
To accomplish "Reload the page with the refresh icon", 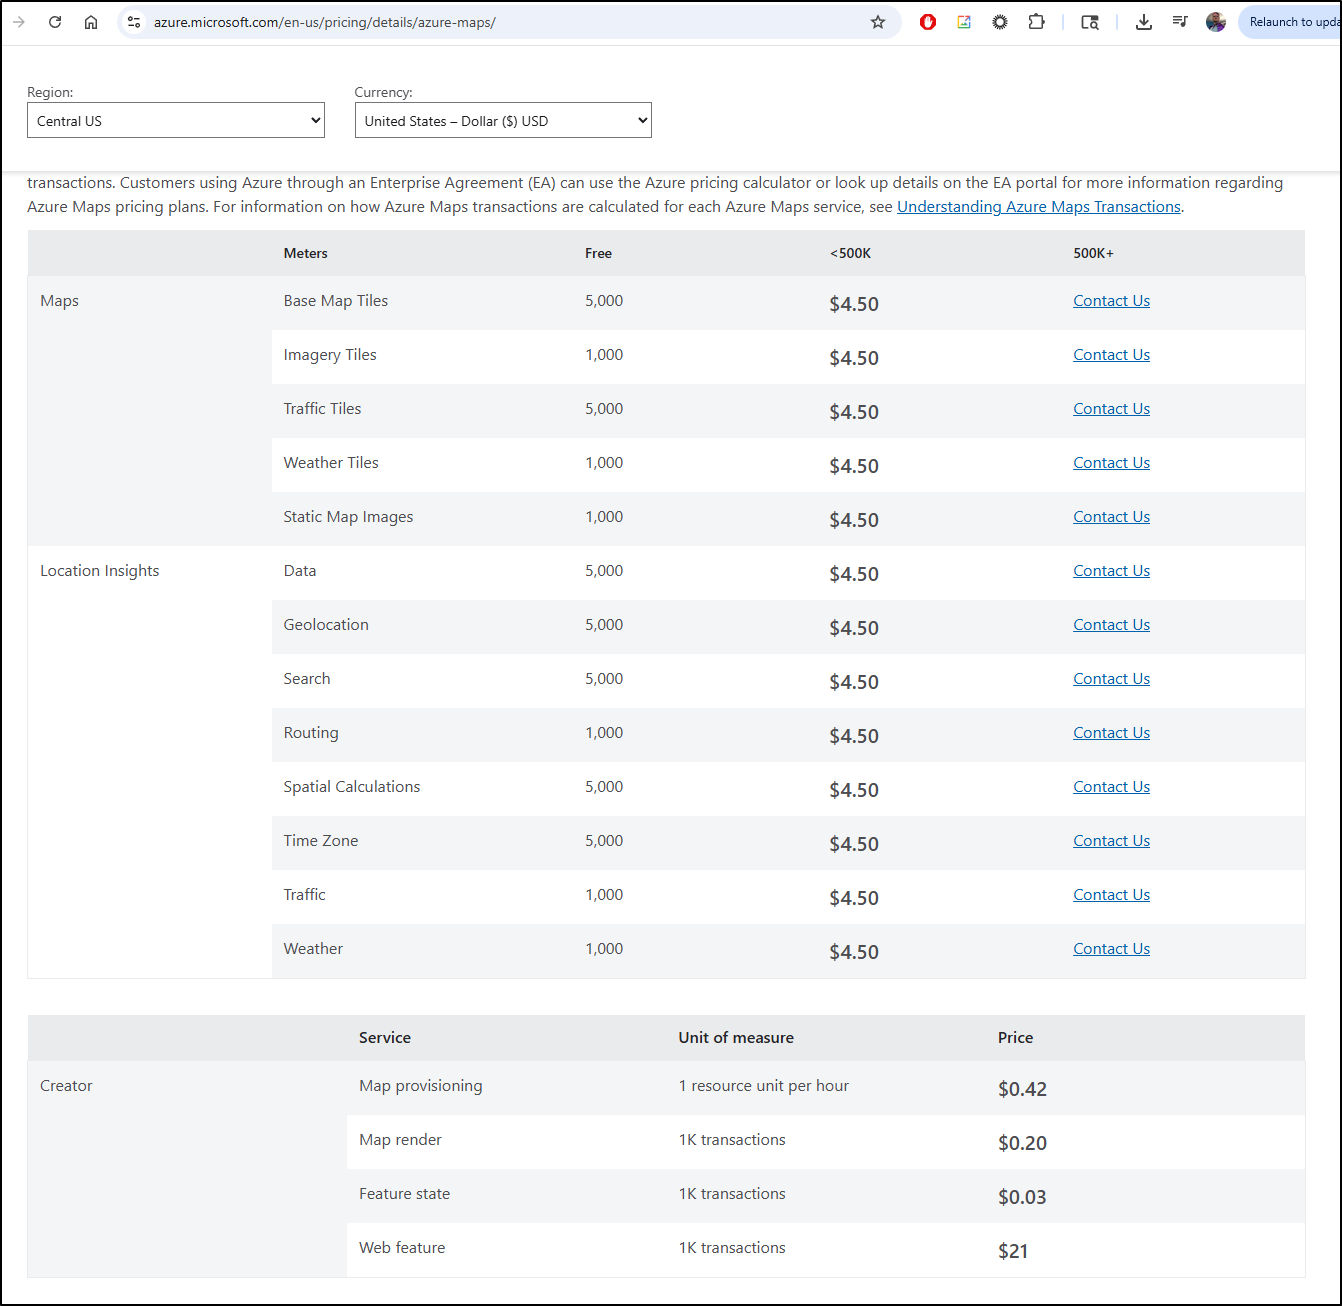I will 55,22.
